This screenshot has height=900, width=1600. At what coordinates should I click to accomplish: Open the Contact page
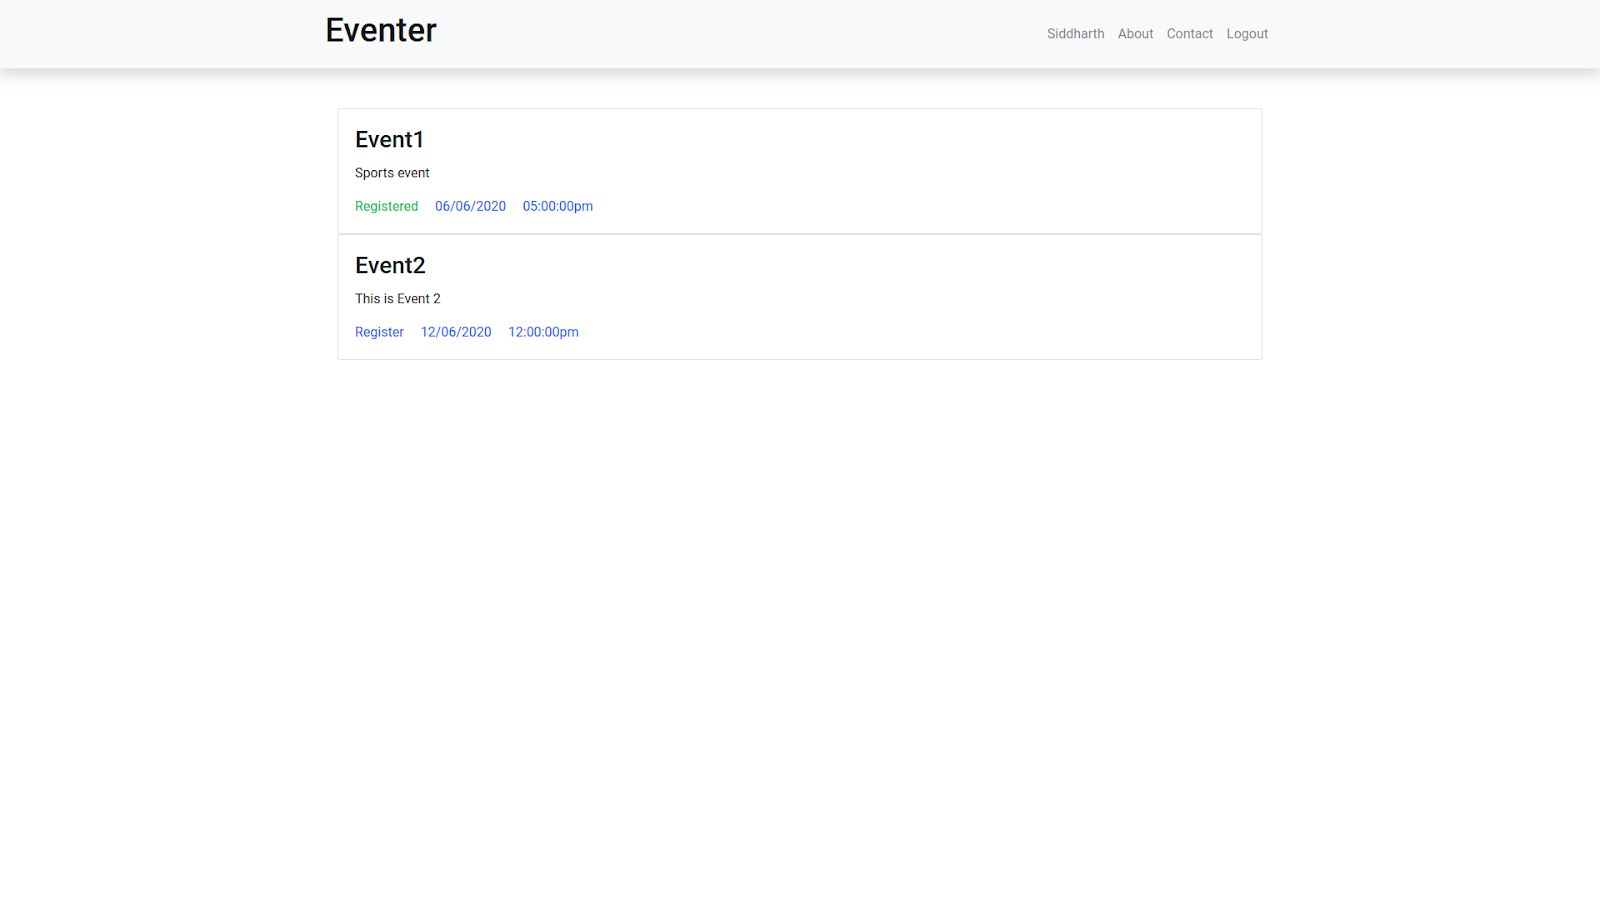tap(1190, 34)
